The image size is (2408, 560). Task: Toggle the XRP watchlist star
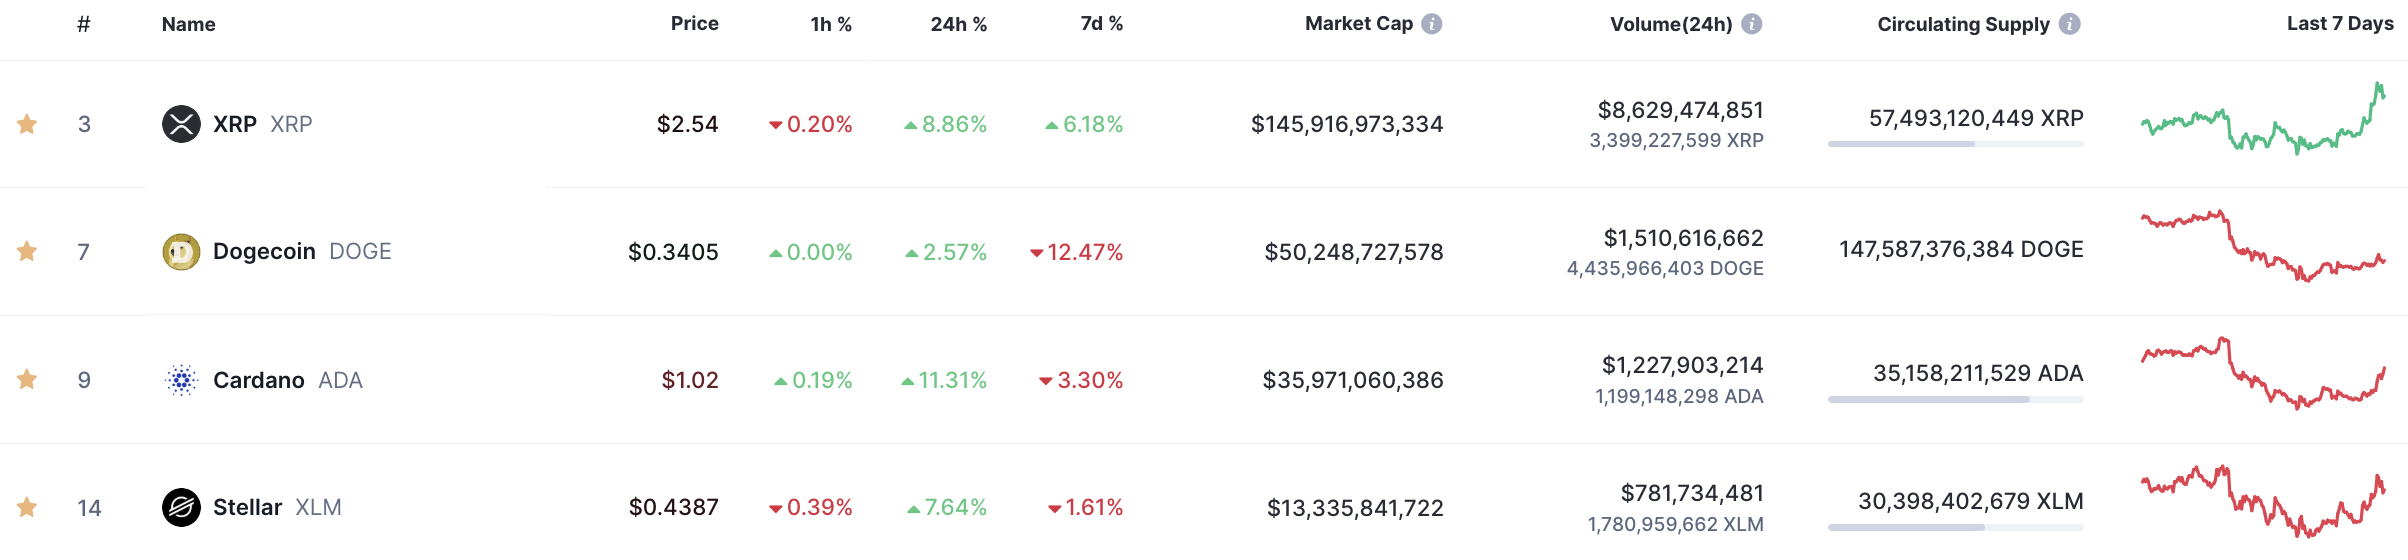27,124
